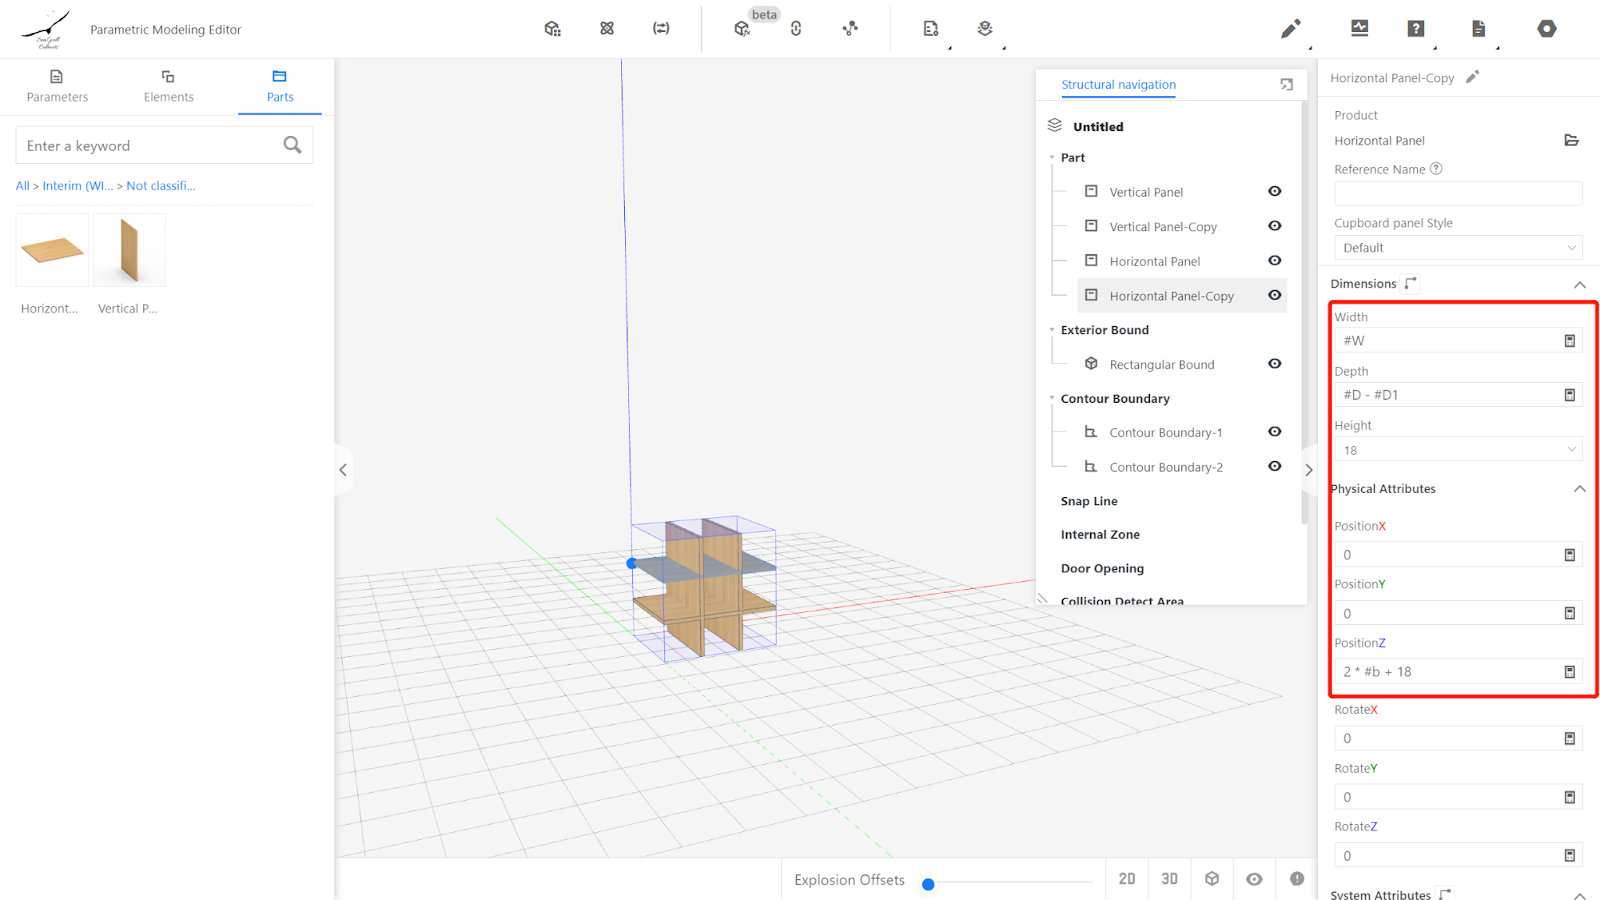Click the search magnifier icon

(x=292, y=145)
